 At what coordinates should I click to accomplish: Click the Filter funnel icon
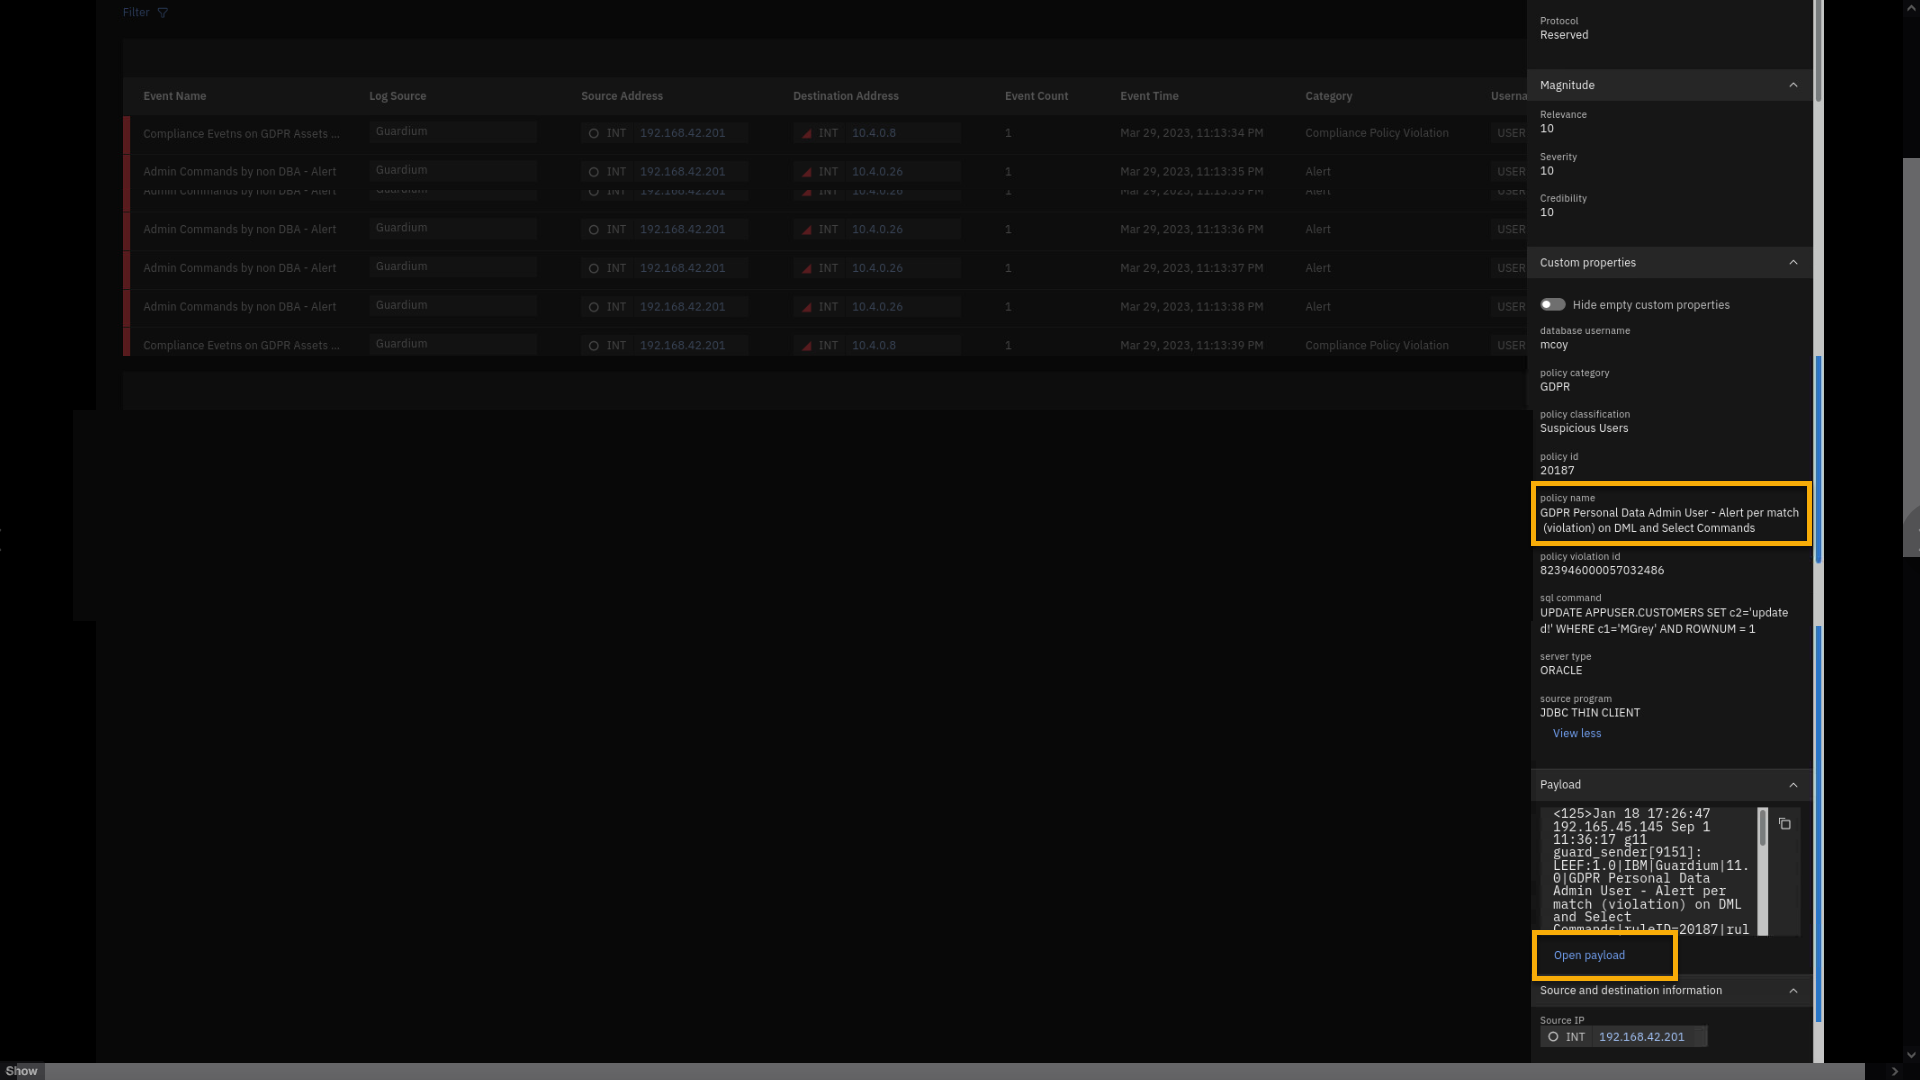[162, 13]
